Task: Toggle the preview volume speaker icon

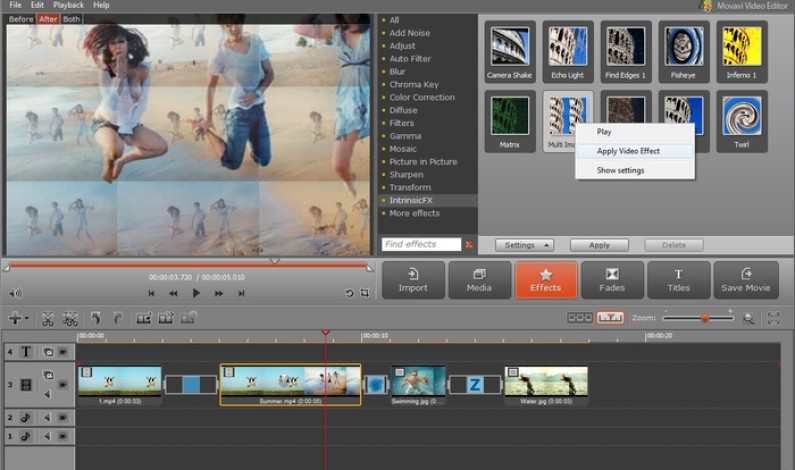Action: [x=15, y=293]
